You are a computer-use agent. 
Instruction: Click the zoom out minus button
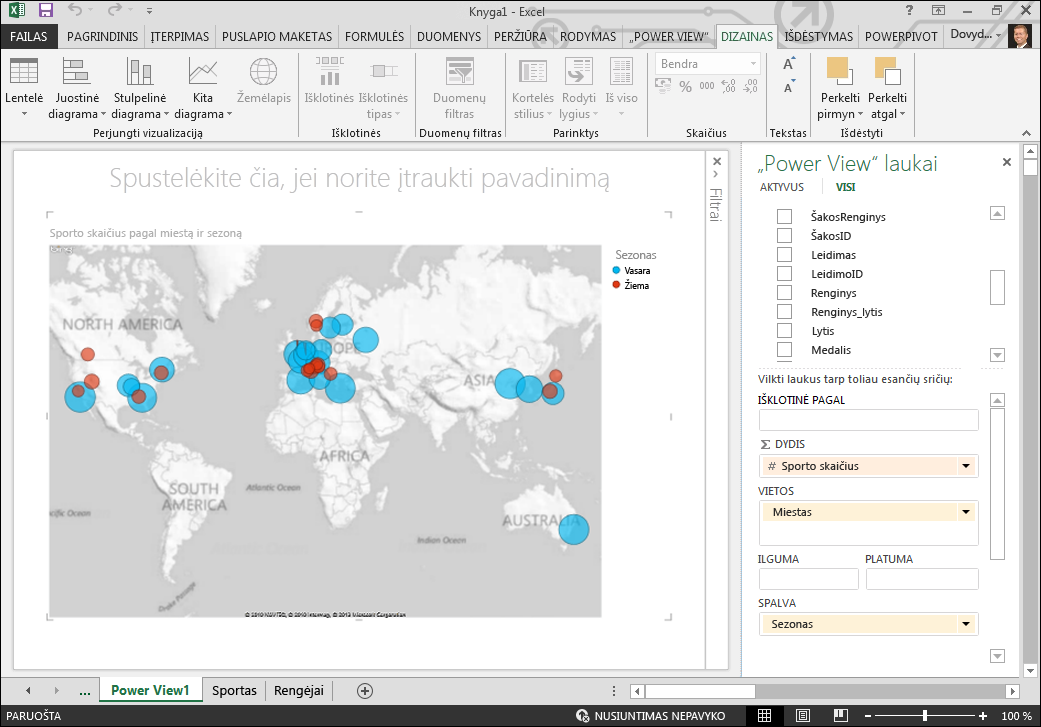(867, 716)
